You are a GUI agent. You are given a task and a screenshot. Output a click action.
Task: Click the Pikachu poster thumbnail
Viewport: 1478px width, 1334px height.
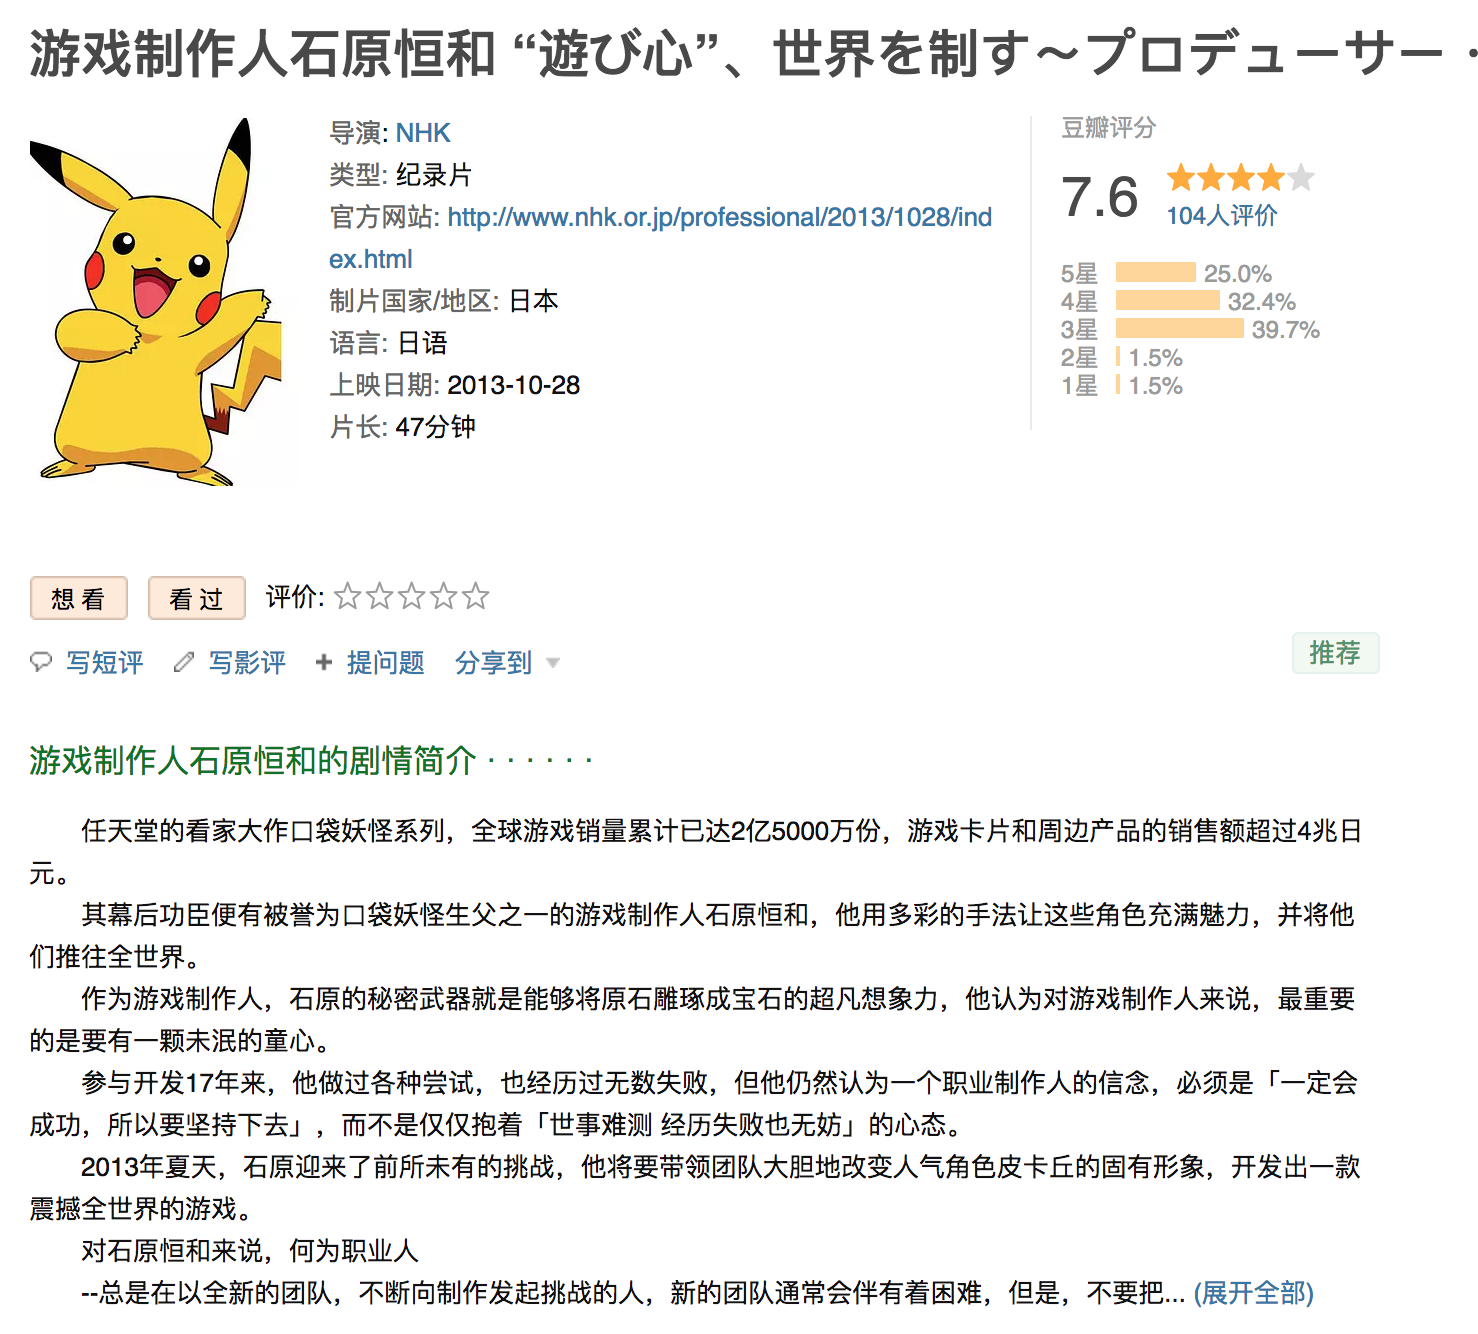point(156,302)
